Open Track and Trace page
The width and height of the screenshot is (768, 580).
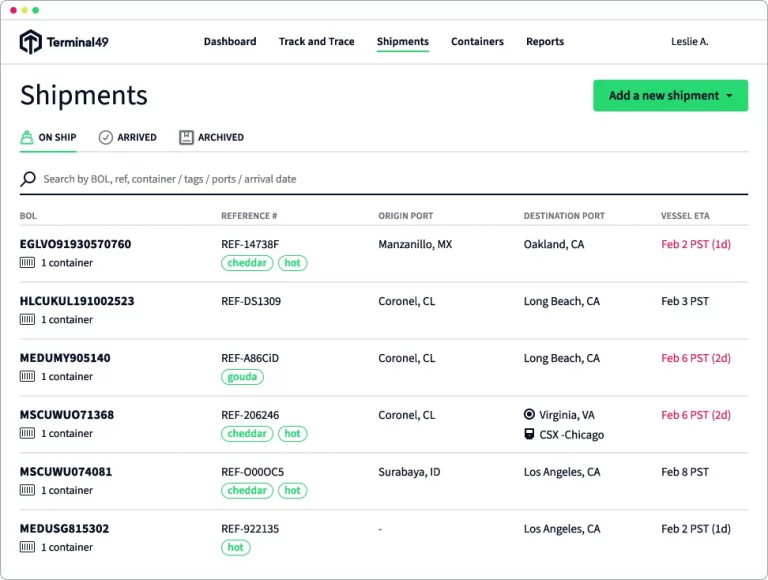316,42
